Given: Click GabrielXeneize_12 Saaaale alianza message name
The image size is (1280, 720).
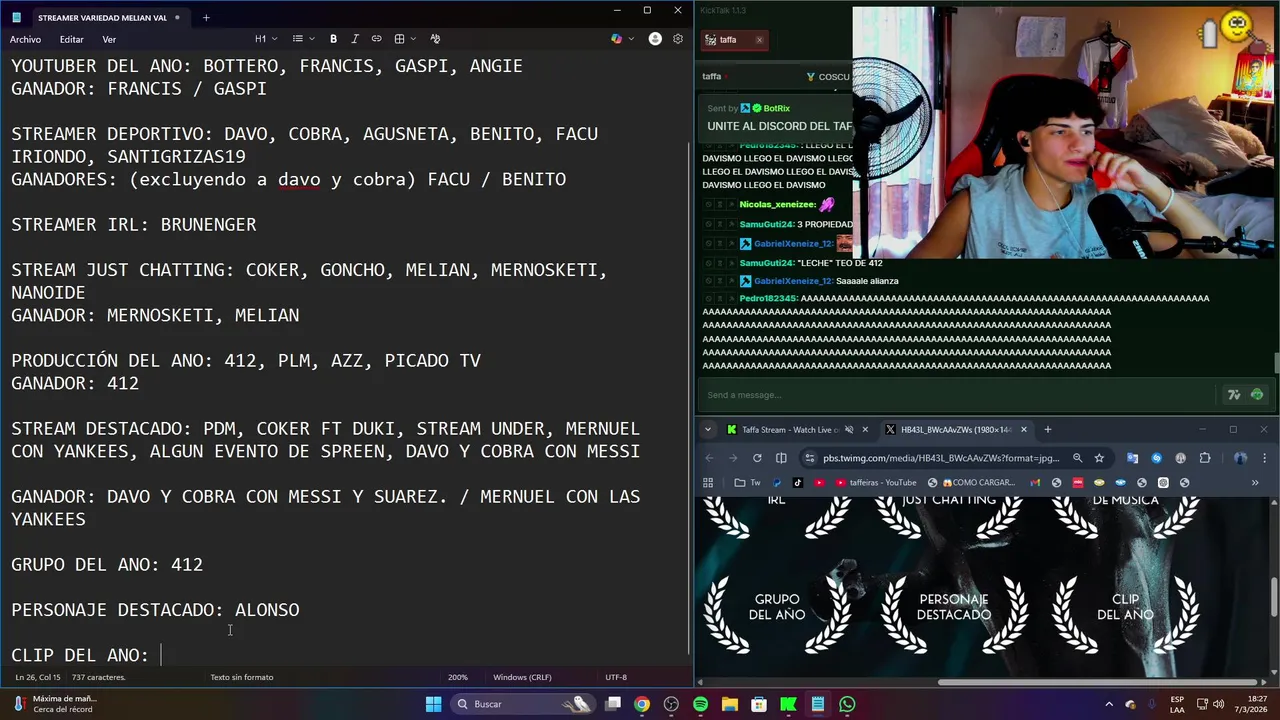Looking at the screenshot, I should pos(793,281).
